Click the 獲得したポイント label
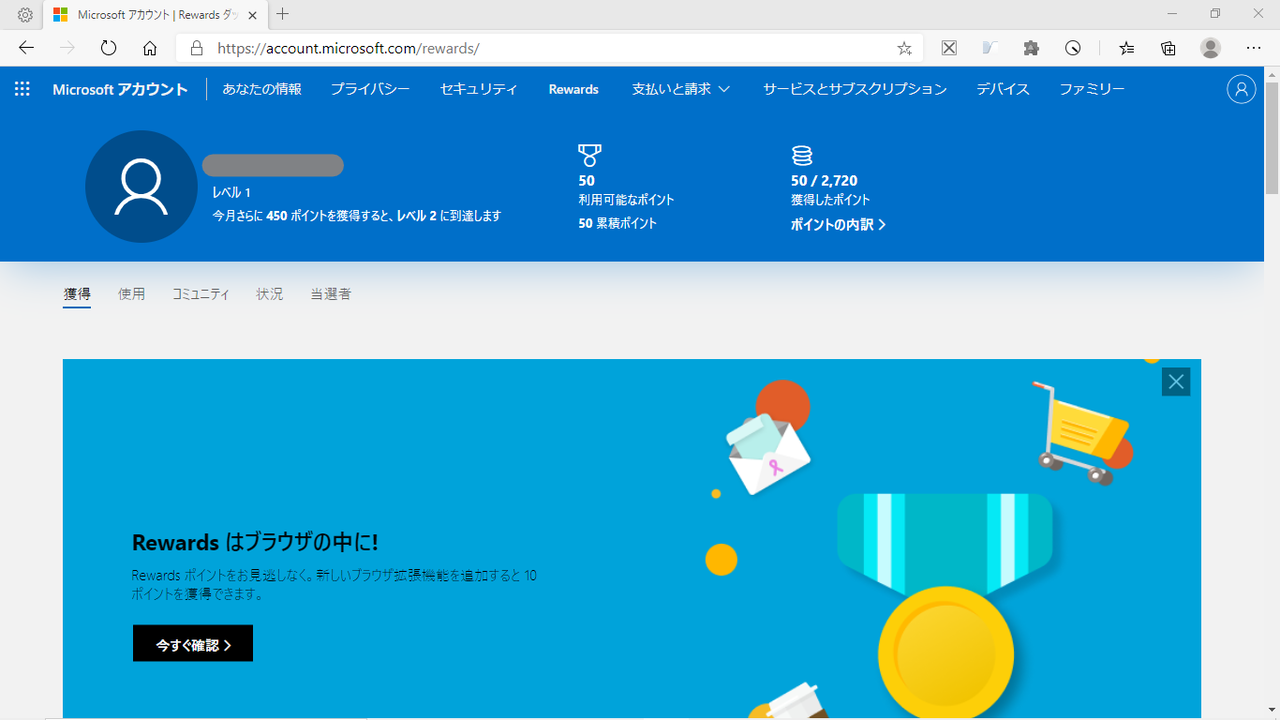The image size is (1280, 720). pos(831,200)
